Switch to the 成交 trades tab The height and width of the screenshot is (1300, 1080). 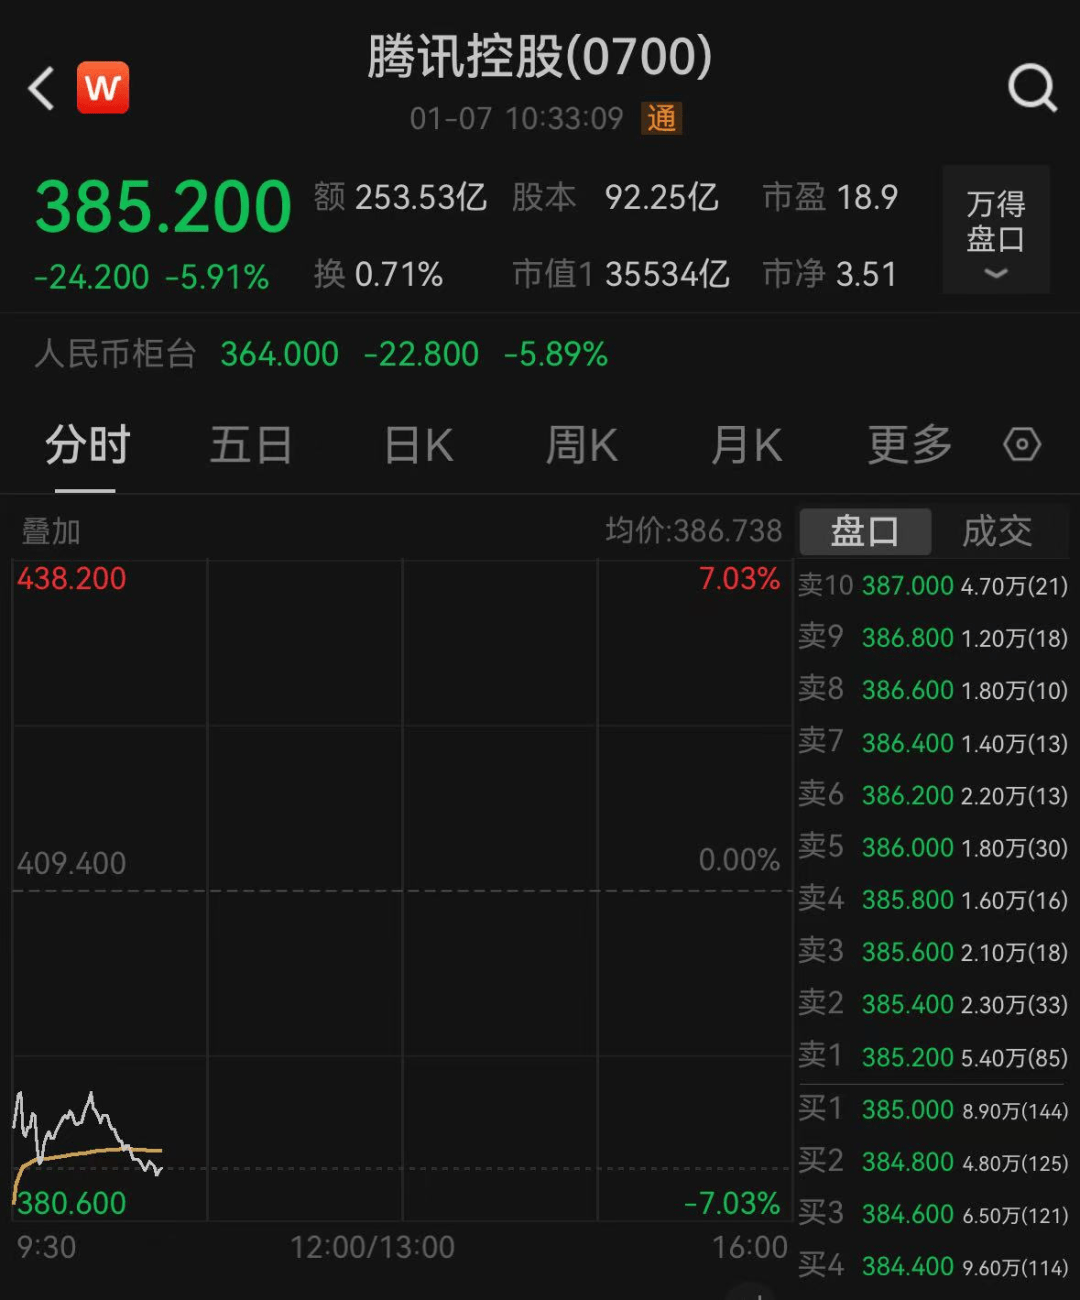point(997,531)
